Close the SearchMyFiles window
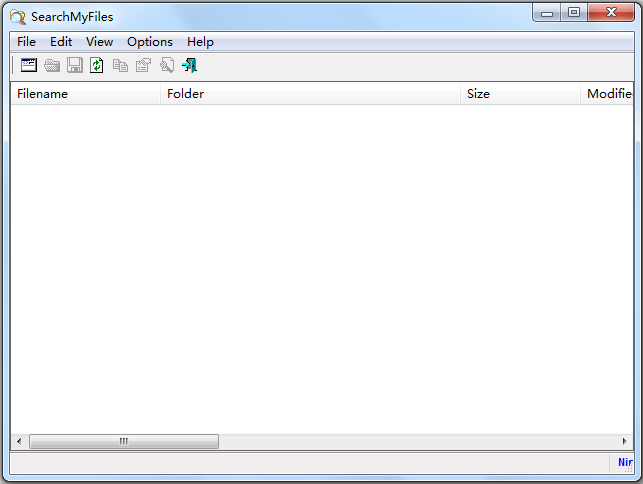Image resolution: width=643 pixels, height=484 pixels. point(611,13)
